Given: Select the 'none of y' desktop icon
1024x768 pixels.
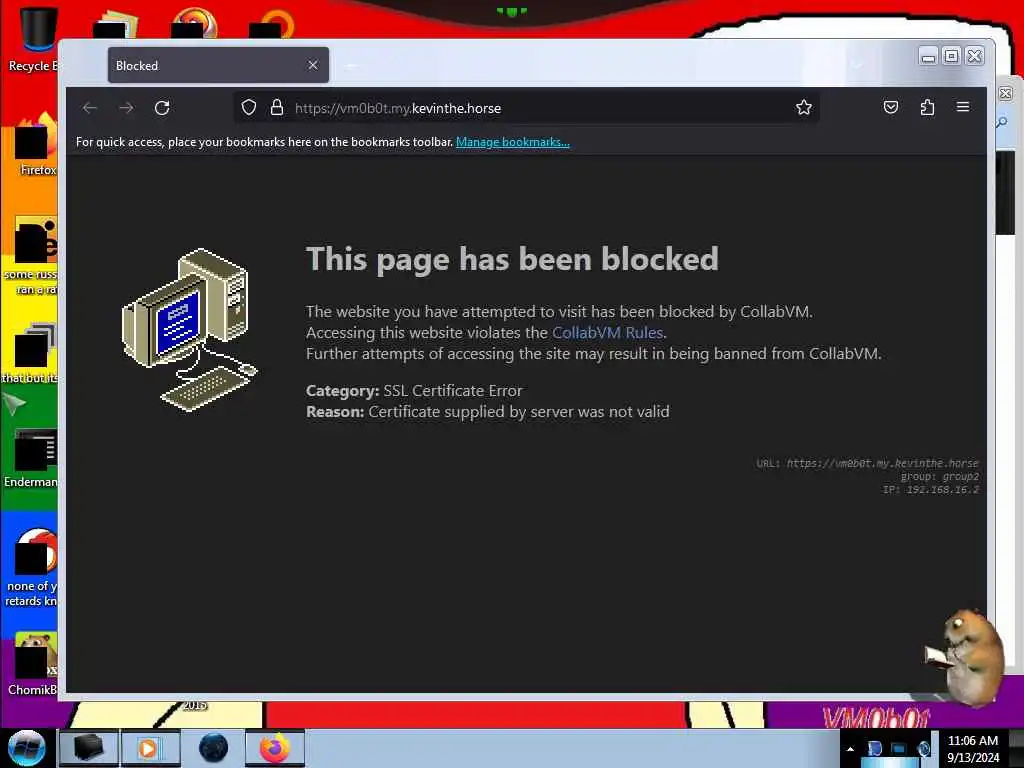Looking at the screenshot, I should tap(31, 567).
